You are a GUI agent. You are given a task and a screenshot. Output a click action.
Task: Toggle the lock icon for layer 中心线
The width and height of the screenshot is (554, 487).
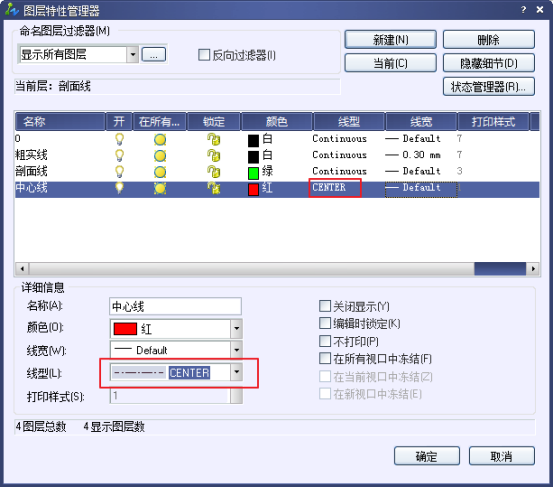(x=213, y=188)
